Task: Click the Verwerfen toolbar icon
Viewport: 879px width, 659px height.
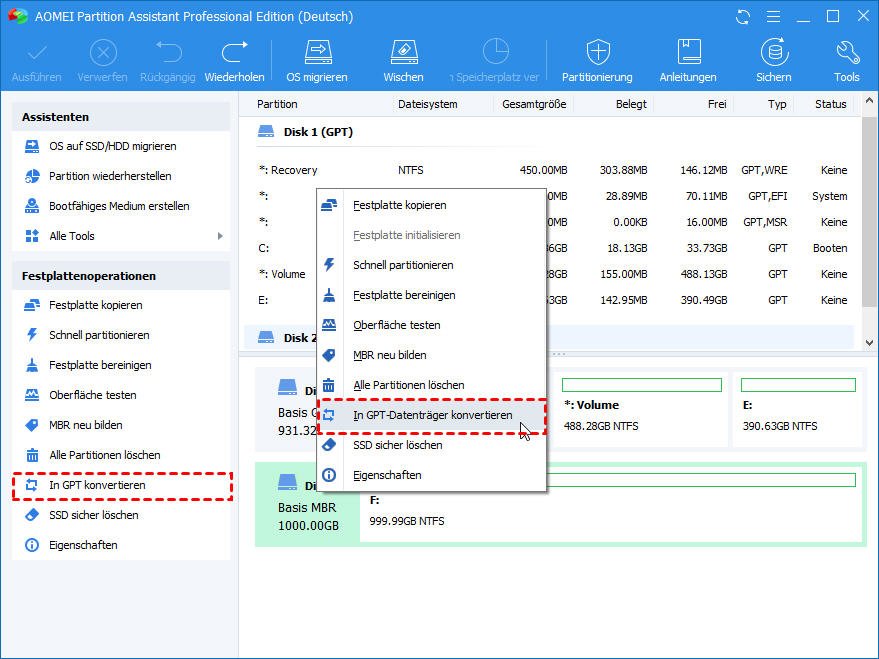Action: tap(103, 53)
